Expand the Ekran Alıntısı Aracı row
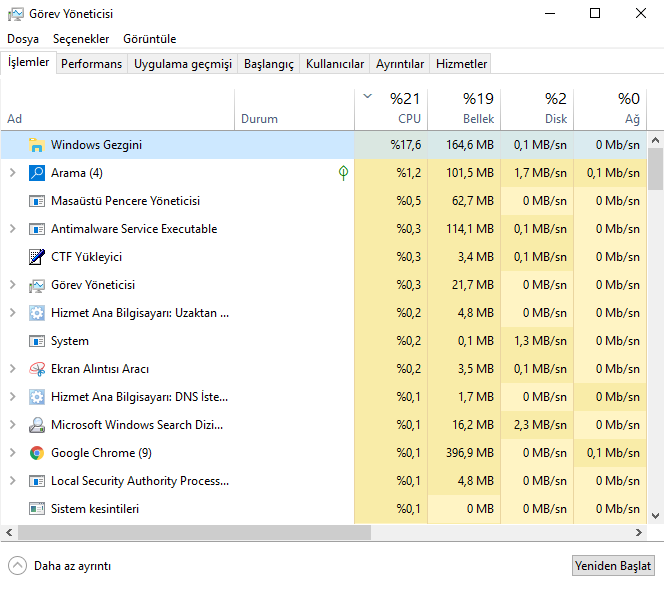Image resolution: width=664 pixels, height=589 pixels. (13, 368)
